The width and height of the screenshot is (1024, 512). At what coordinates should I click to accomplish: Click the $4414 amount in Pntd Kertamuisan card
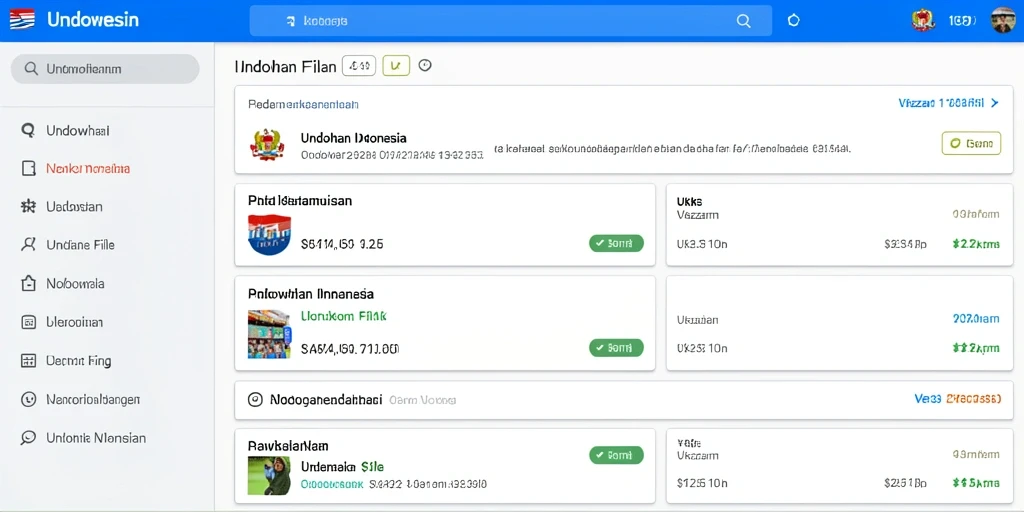342,246
